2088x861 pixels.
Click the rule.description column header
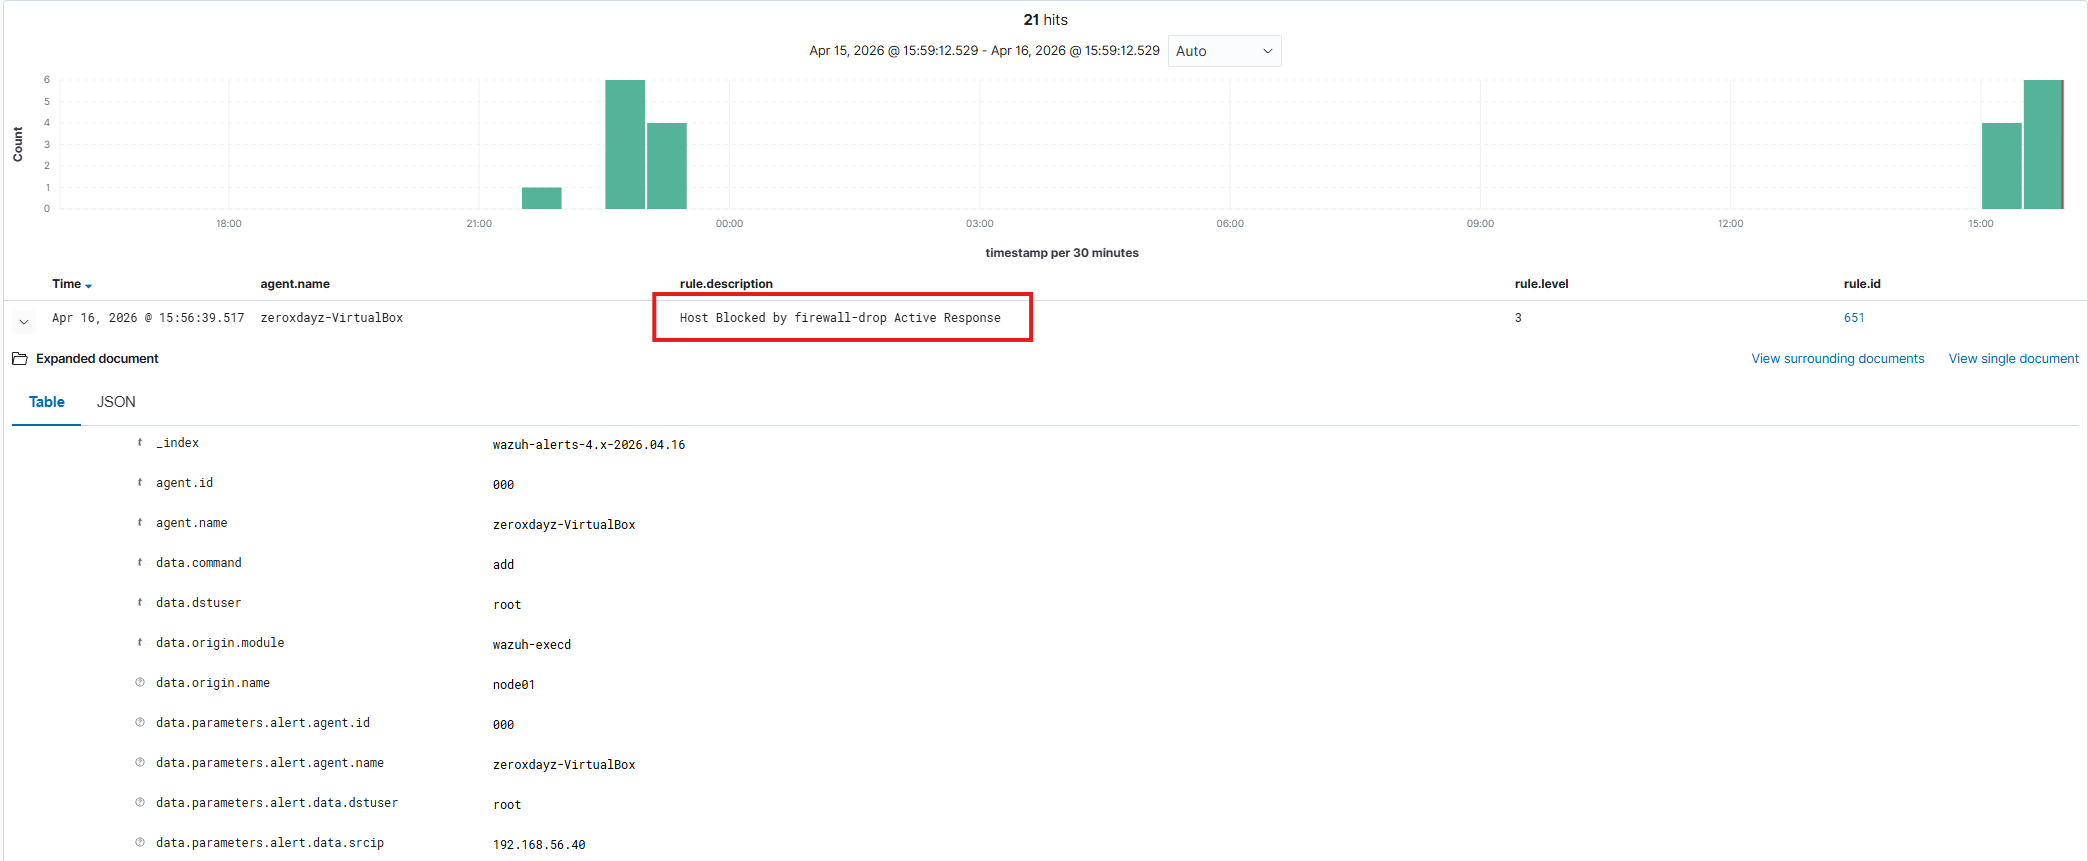[726, 284]
